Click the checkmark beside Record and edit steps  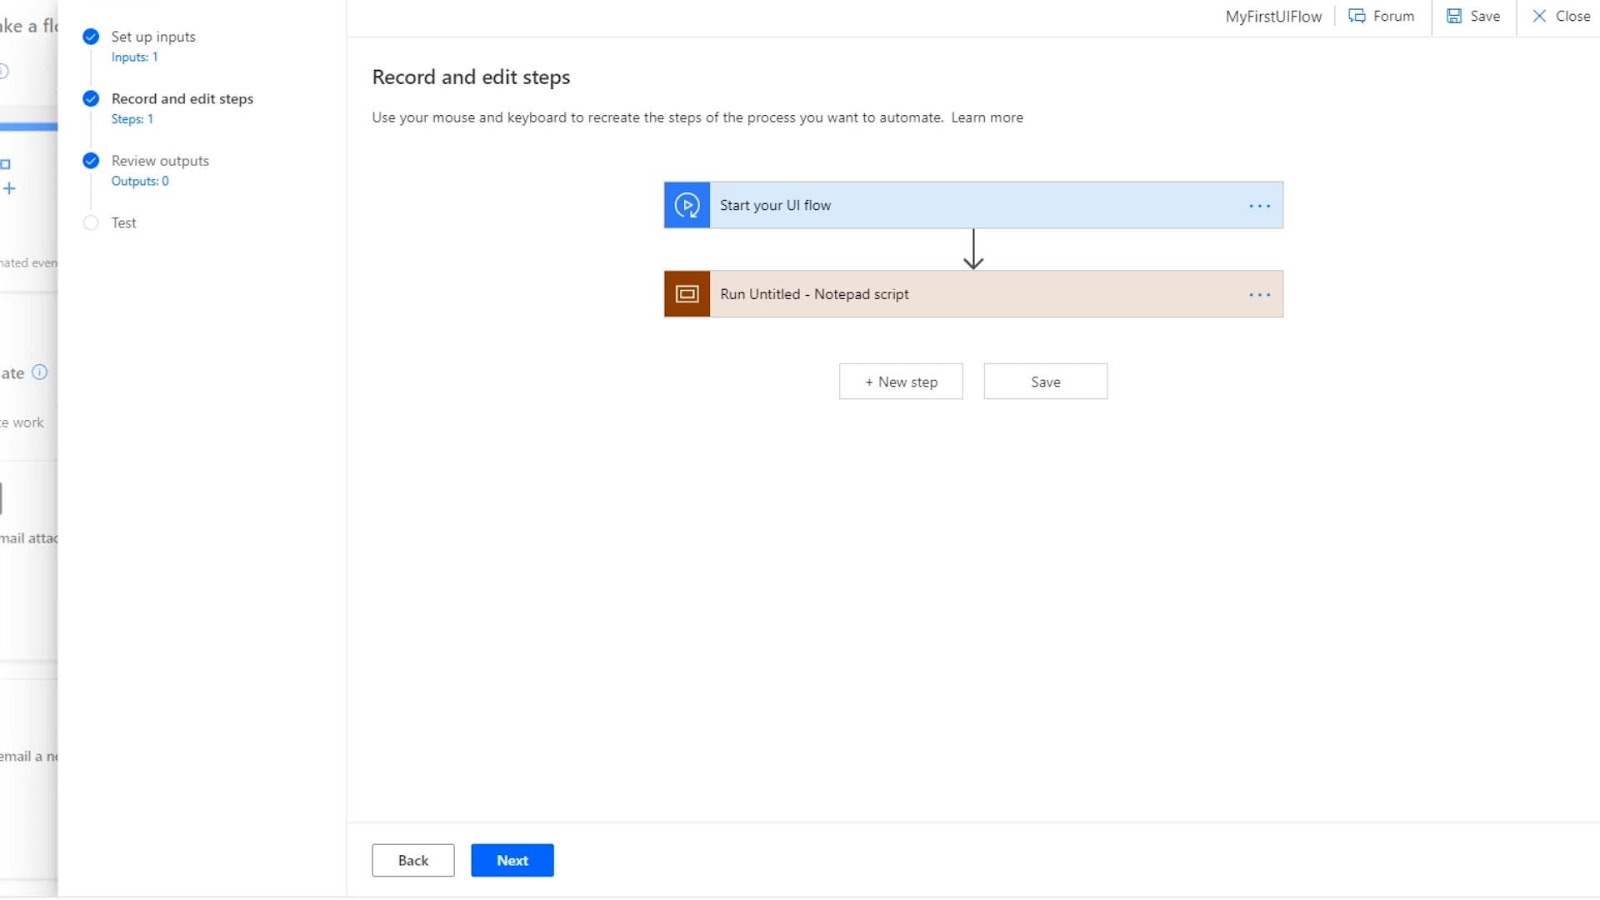tap(91, 99)
